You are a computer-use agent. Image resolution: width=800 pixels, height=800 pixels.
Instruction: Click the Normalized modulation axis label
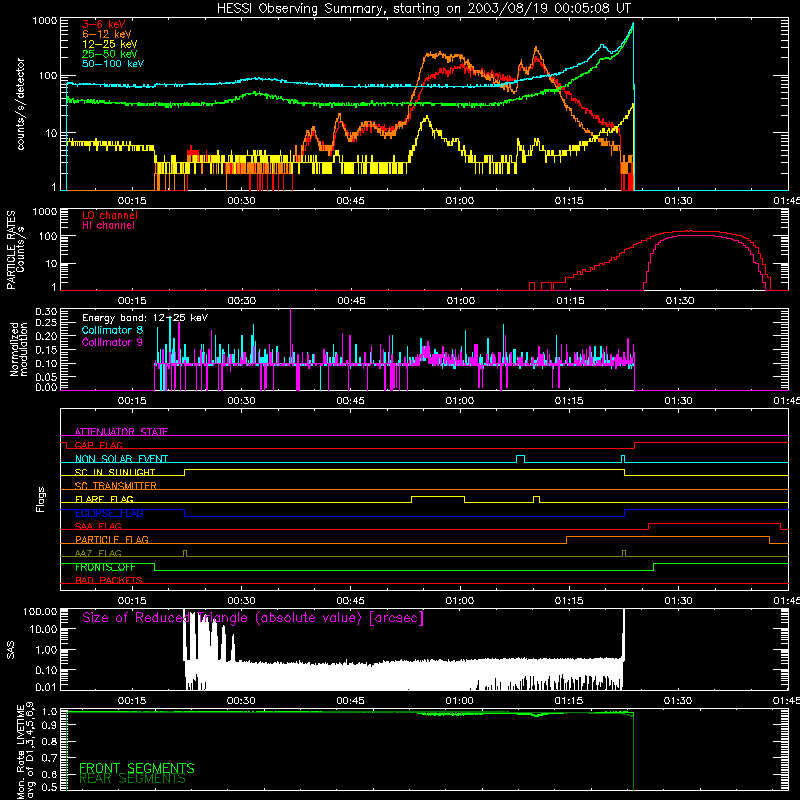pos(18,349)
